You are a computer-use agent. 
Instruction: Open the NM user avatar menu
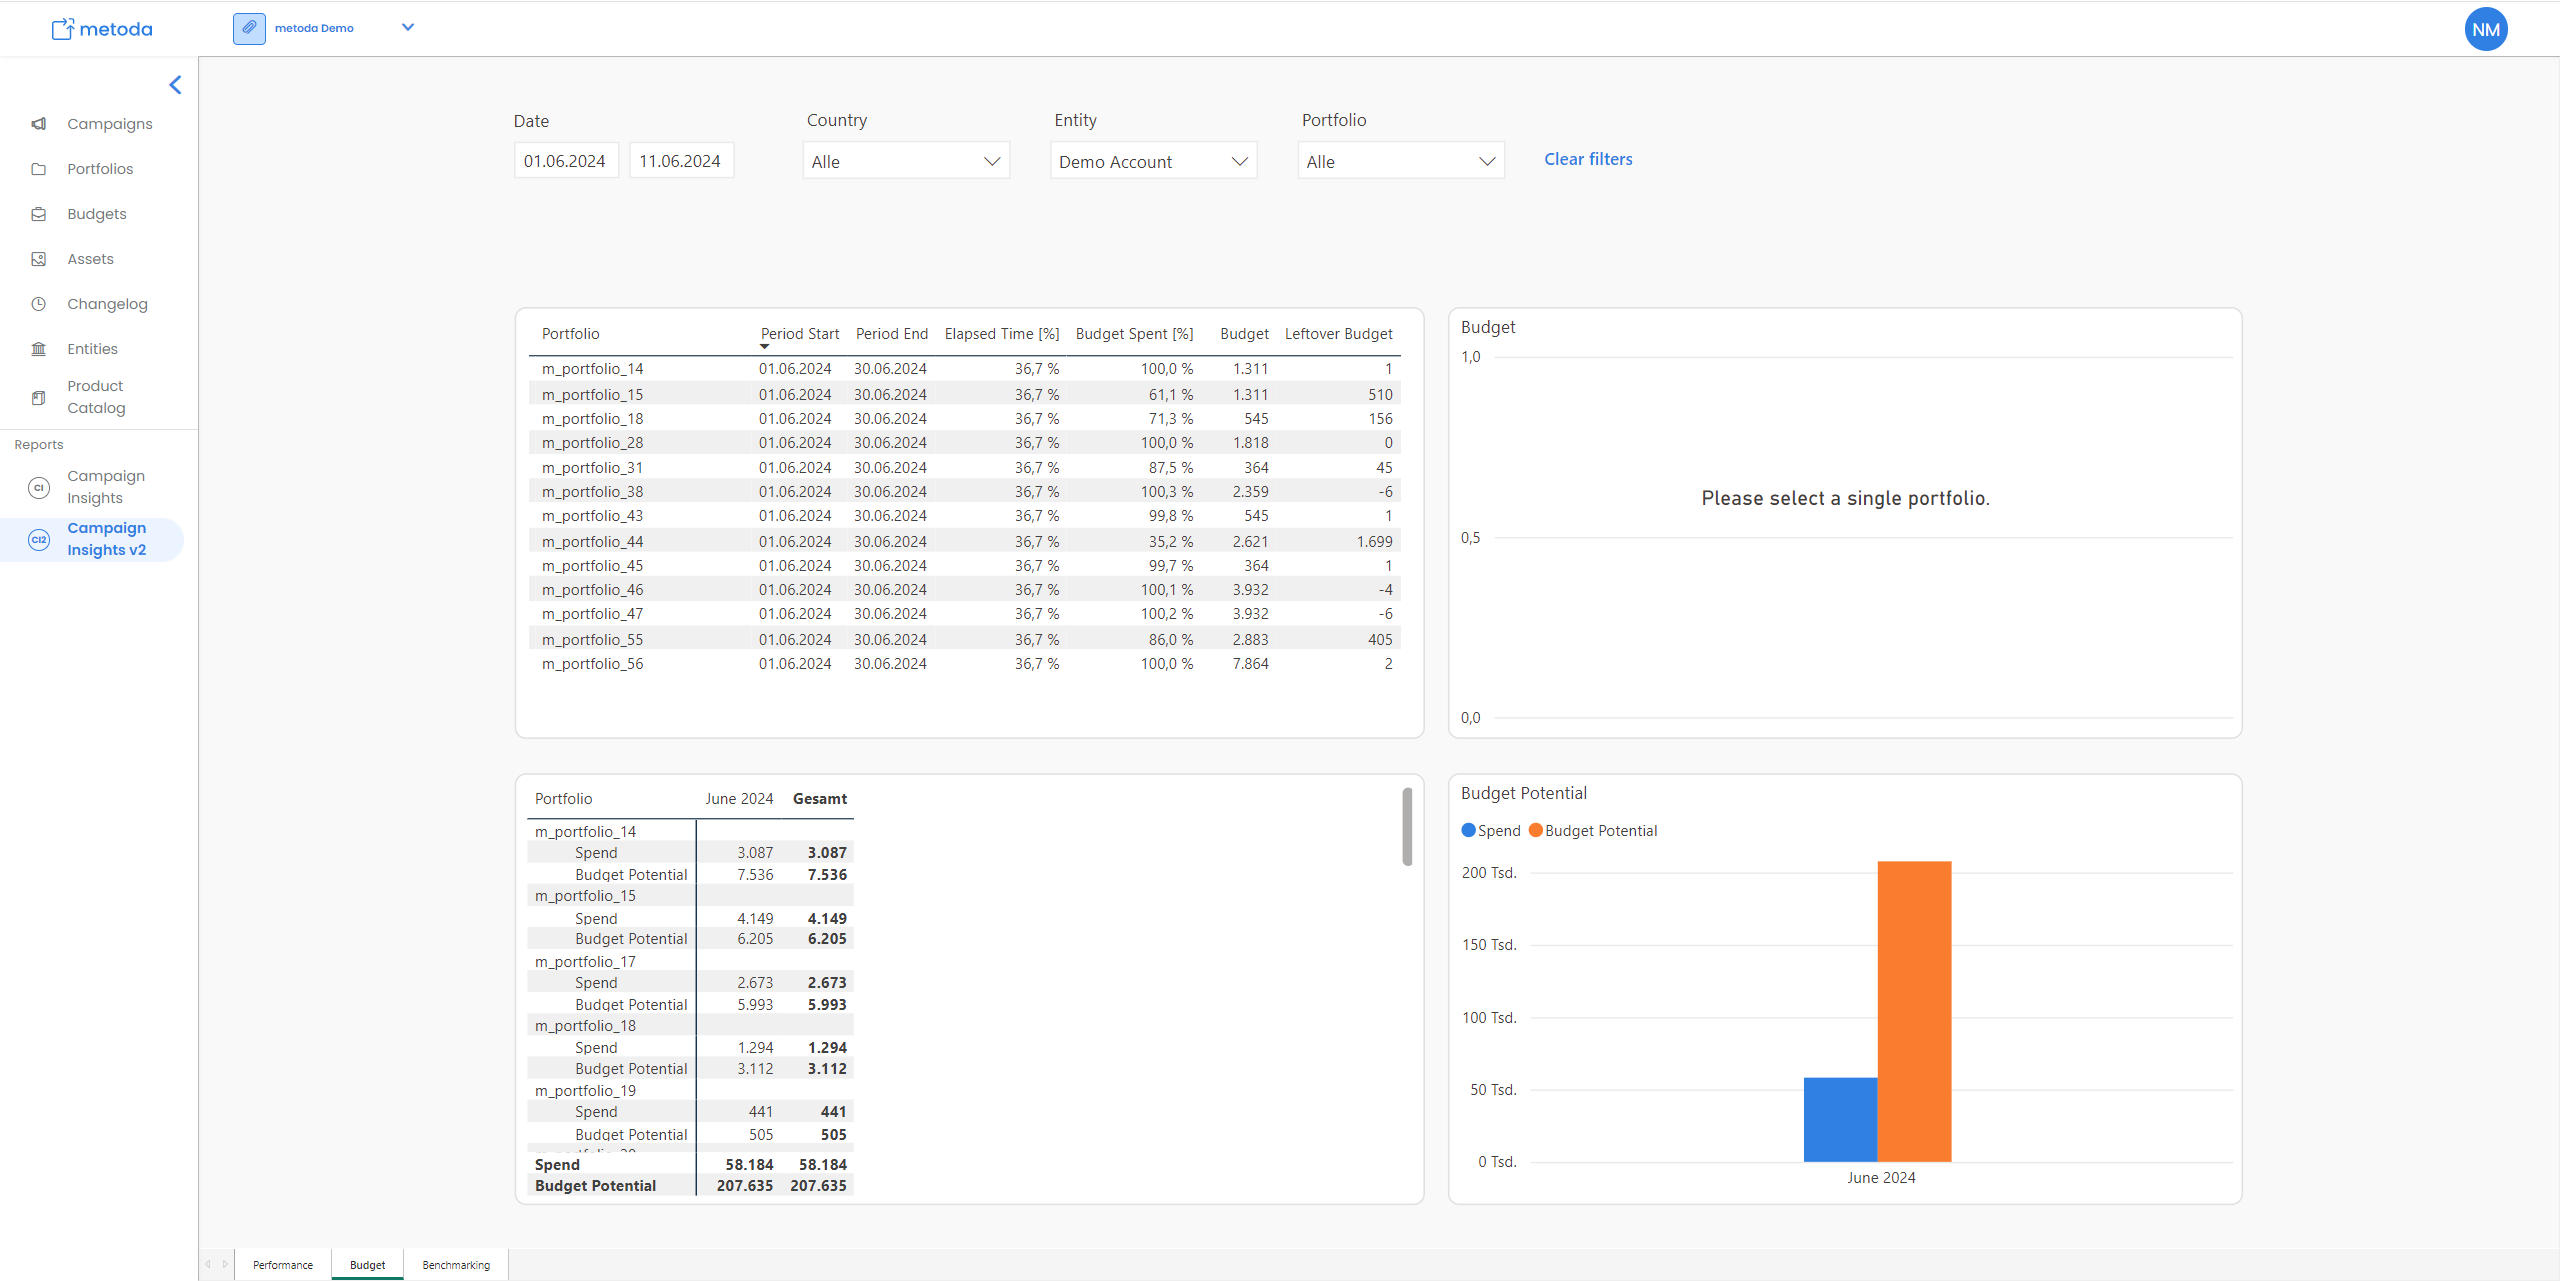point(2485,30)
